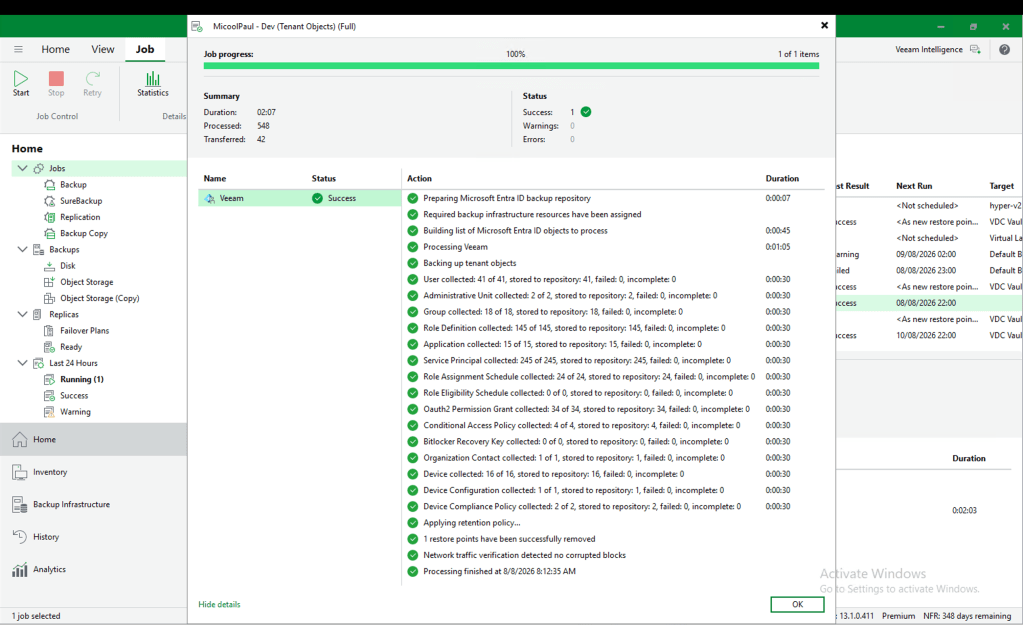Select 'Bitlocker Recovery Key collected' line
Image resolution: width=1023 pixels, height=625 pixels.
[x=575, y=442]
